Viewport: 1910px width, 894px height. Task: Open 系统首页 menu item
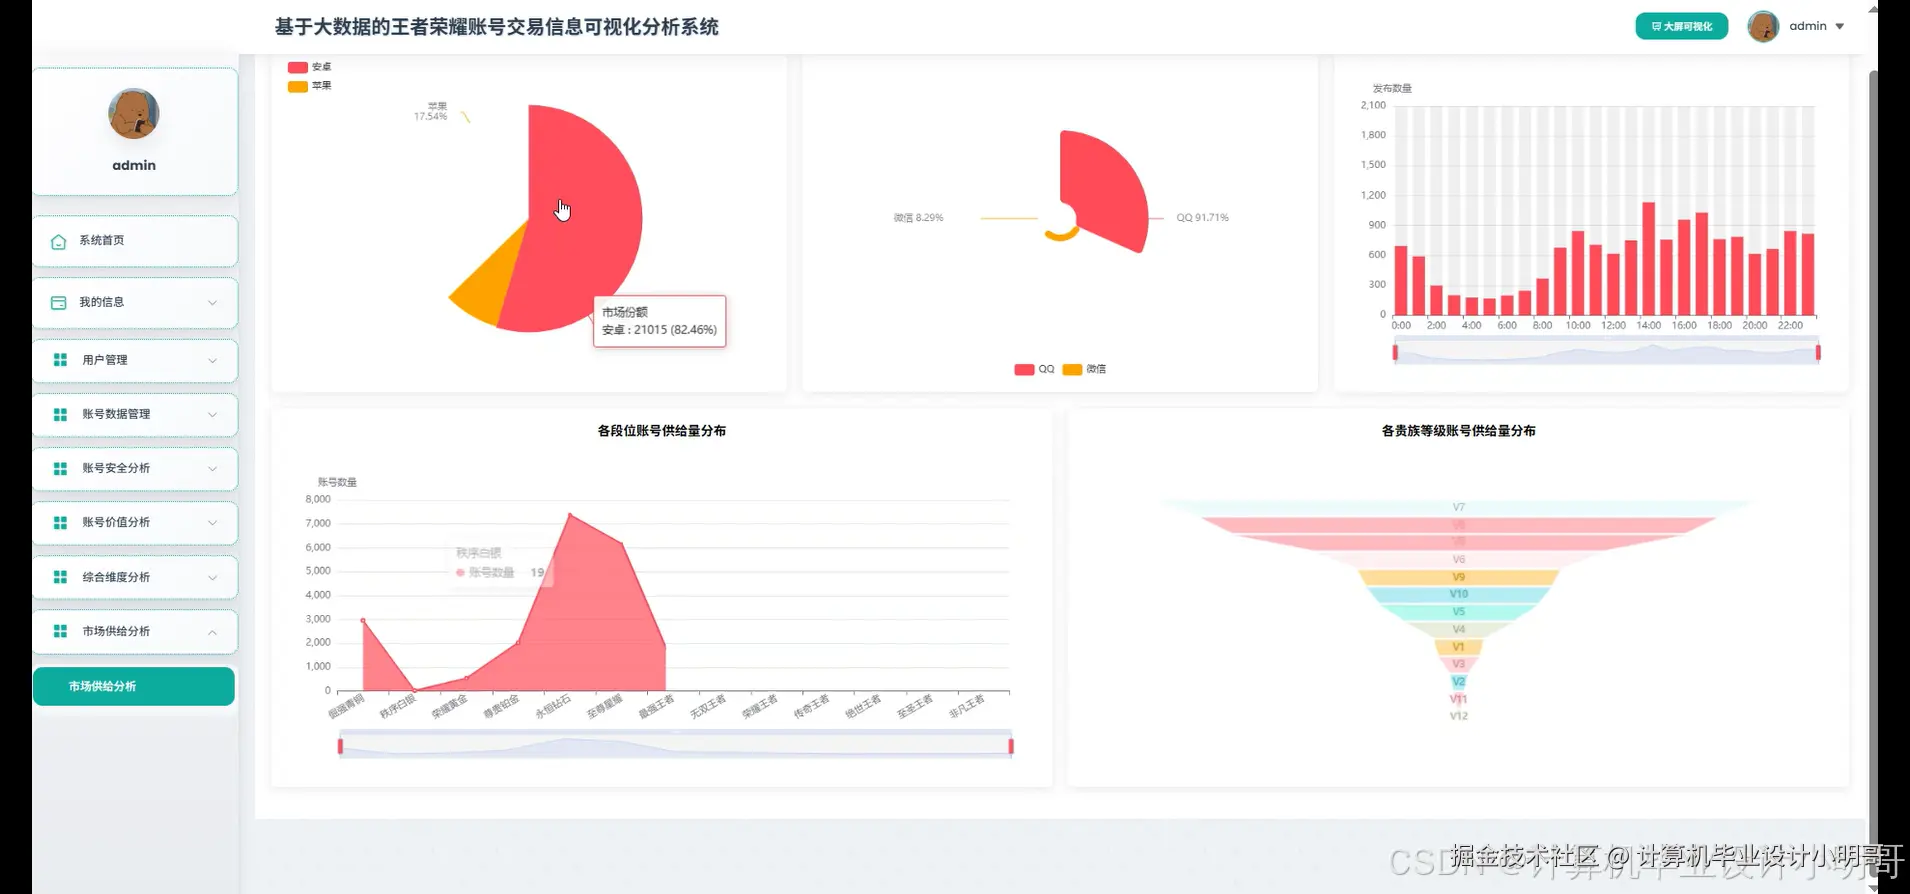click(135, 241)
